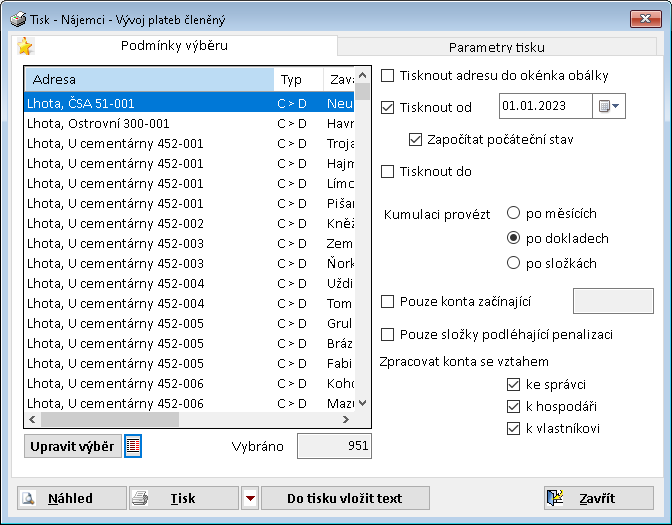Sort list by the Adresa column header
Viewport: 672px width, 525px height.
click(x=148, y=80)
